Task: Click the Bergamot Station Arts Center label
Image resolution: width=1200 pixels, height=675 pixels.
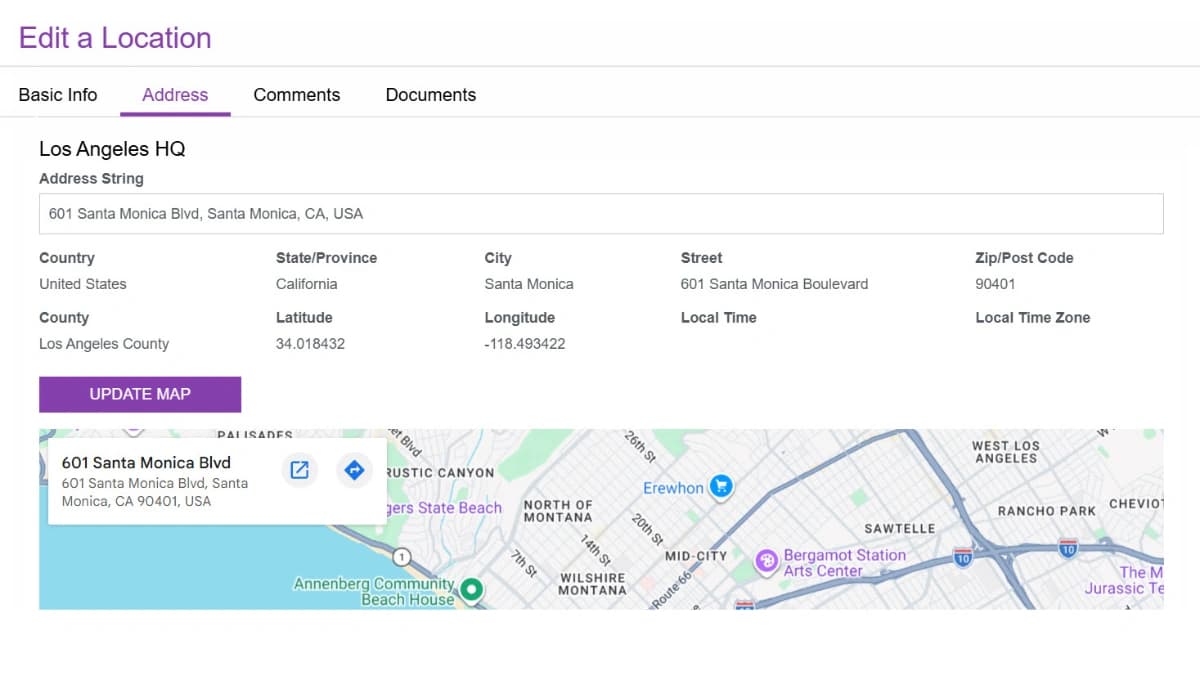Action: (x=845, y=563)
